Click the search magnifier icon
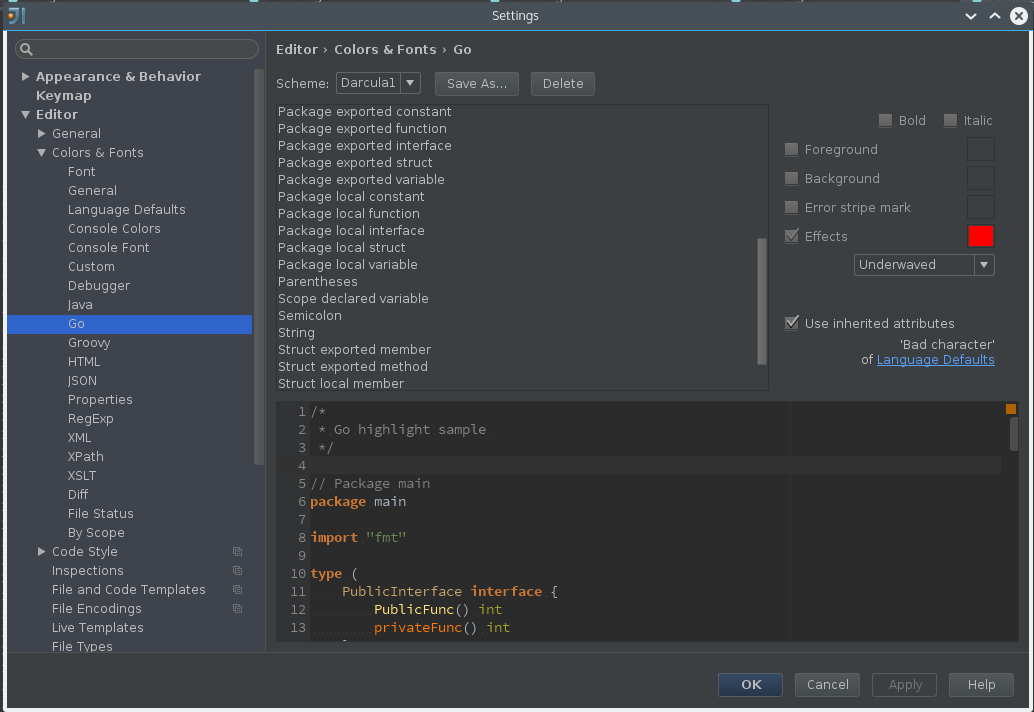 pyautogui.click(x=26, y=49)
